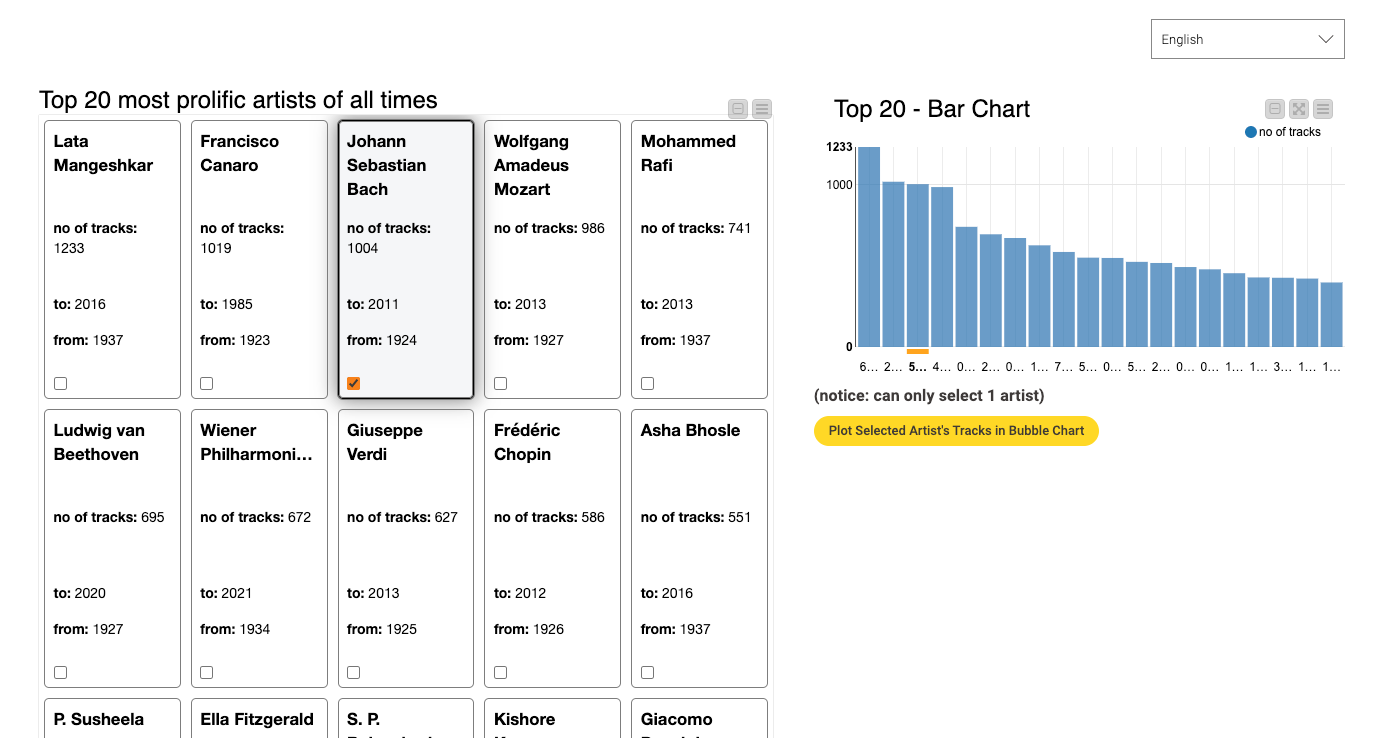Viewport: 1382px width, 738px height.
Task: Click the 'Giuseppe Verdi' artist name
Action: tap(385, 442)
